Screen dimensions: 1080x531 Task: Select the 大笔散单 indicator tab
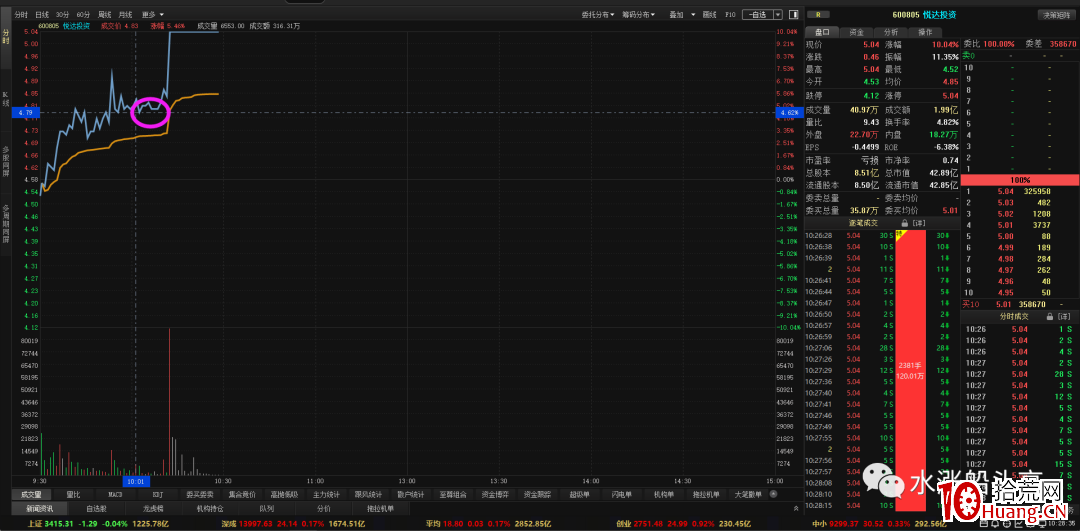click(x=748, y=494)
